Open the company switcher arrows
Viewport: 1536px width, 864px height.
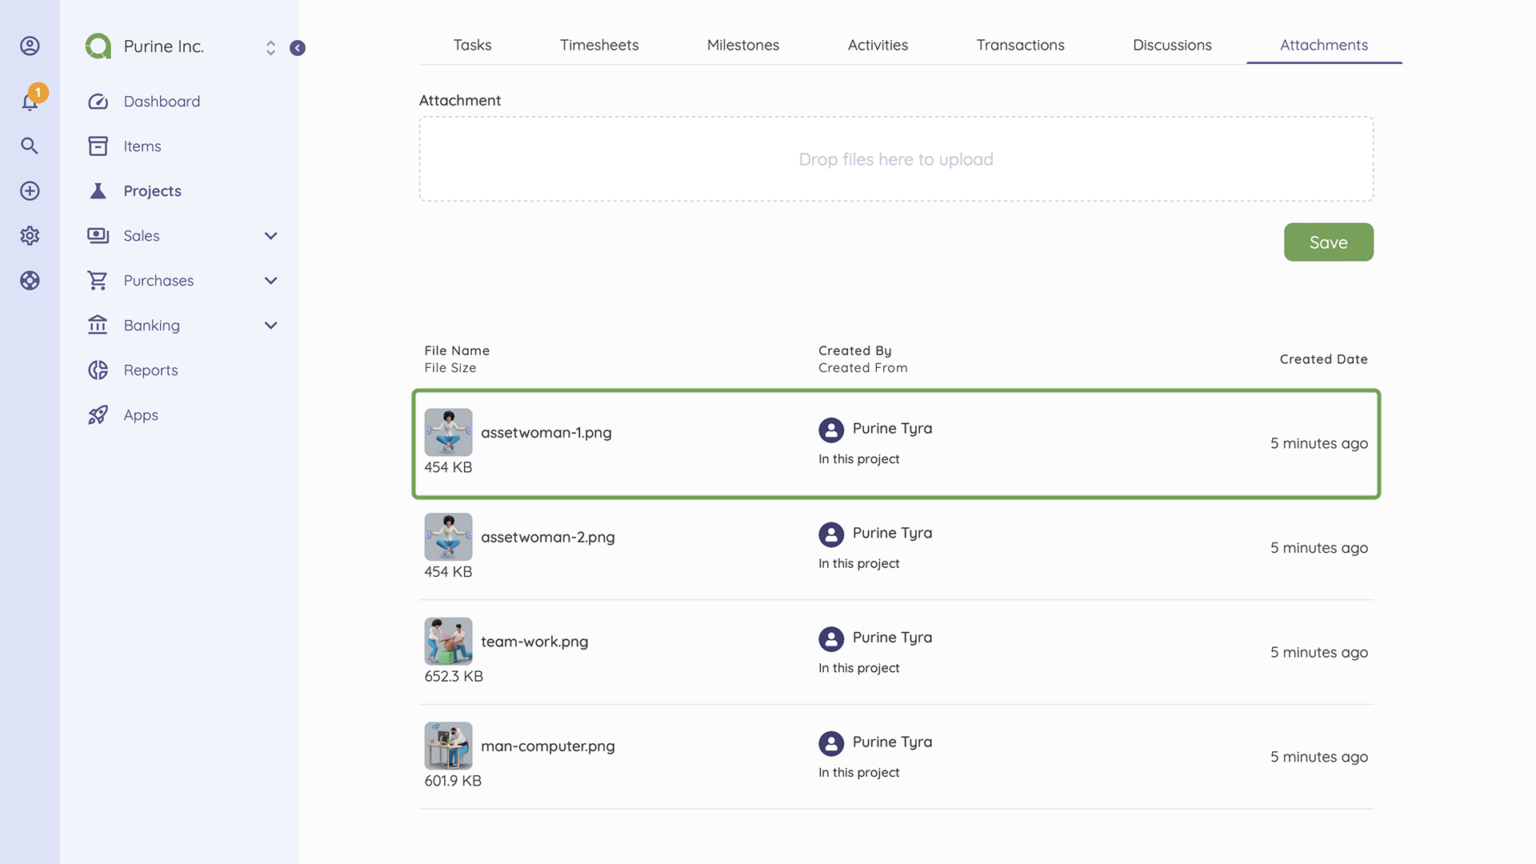[x=271, y=48]
